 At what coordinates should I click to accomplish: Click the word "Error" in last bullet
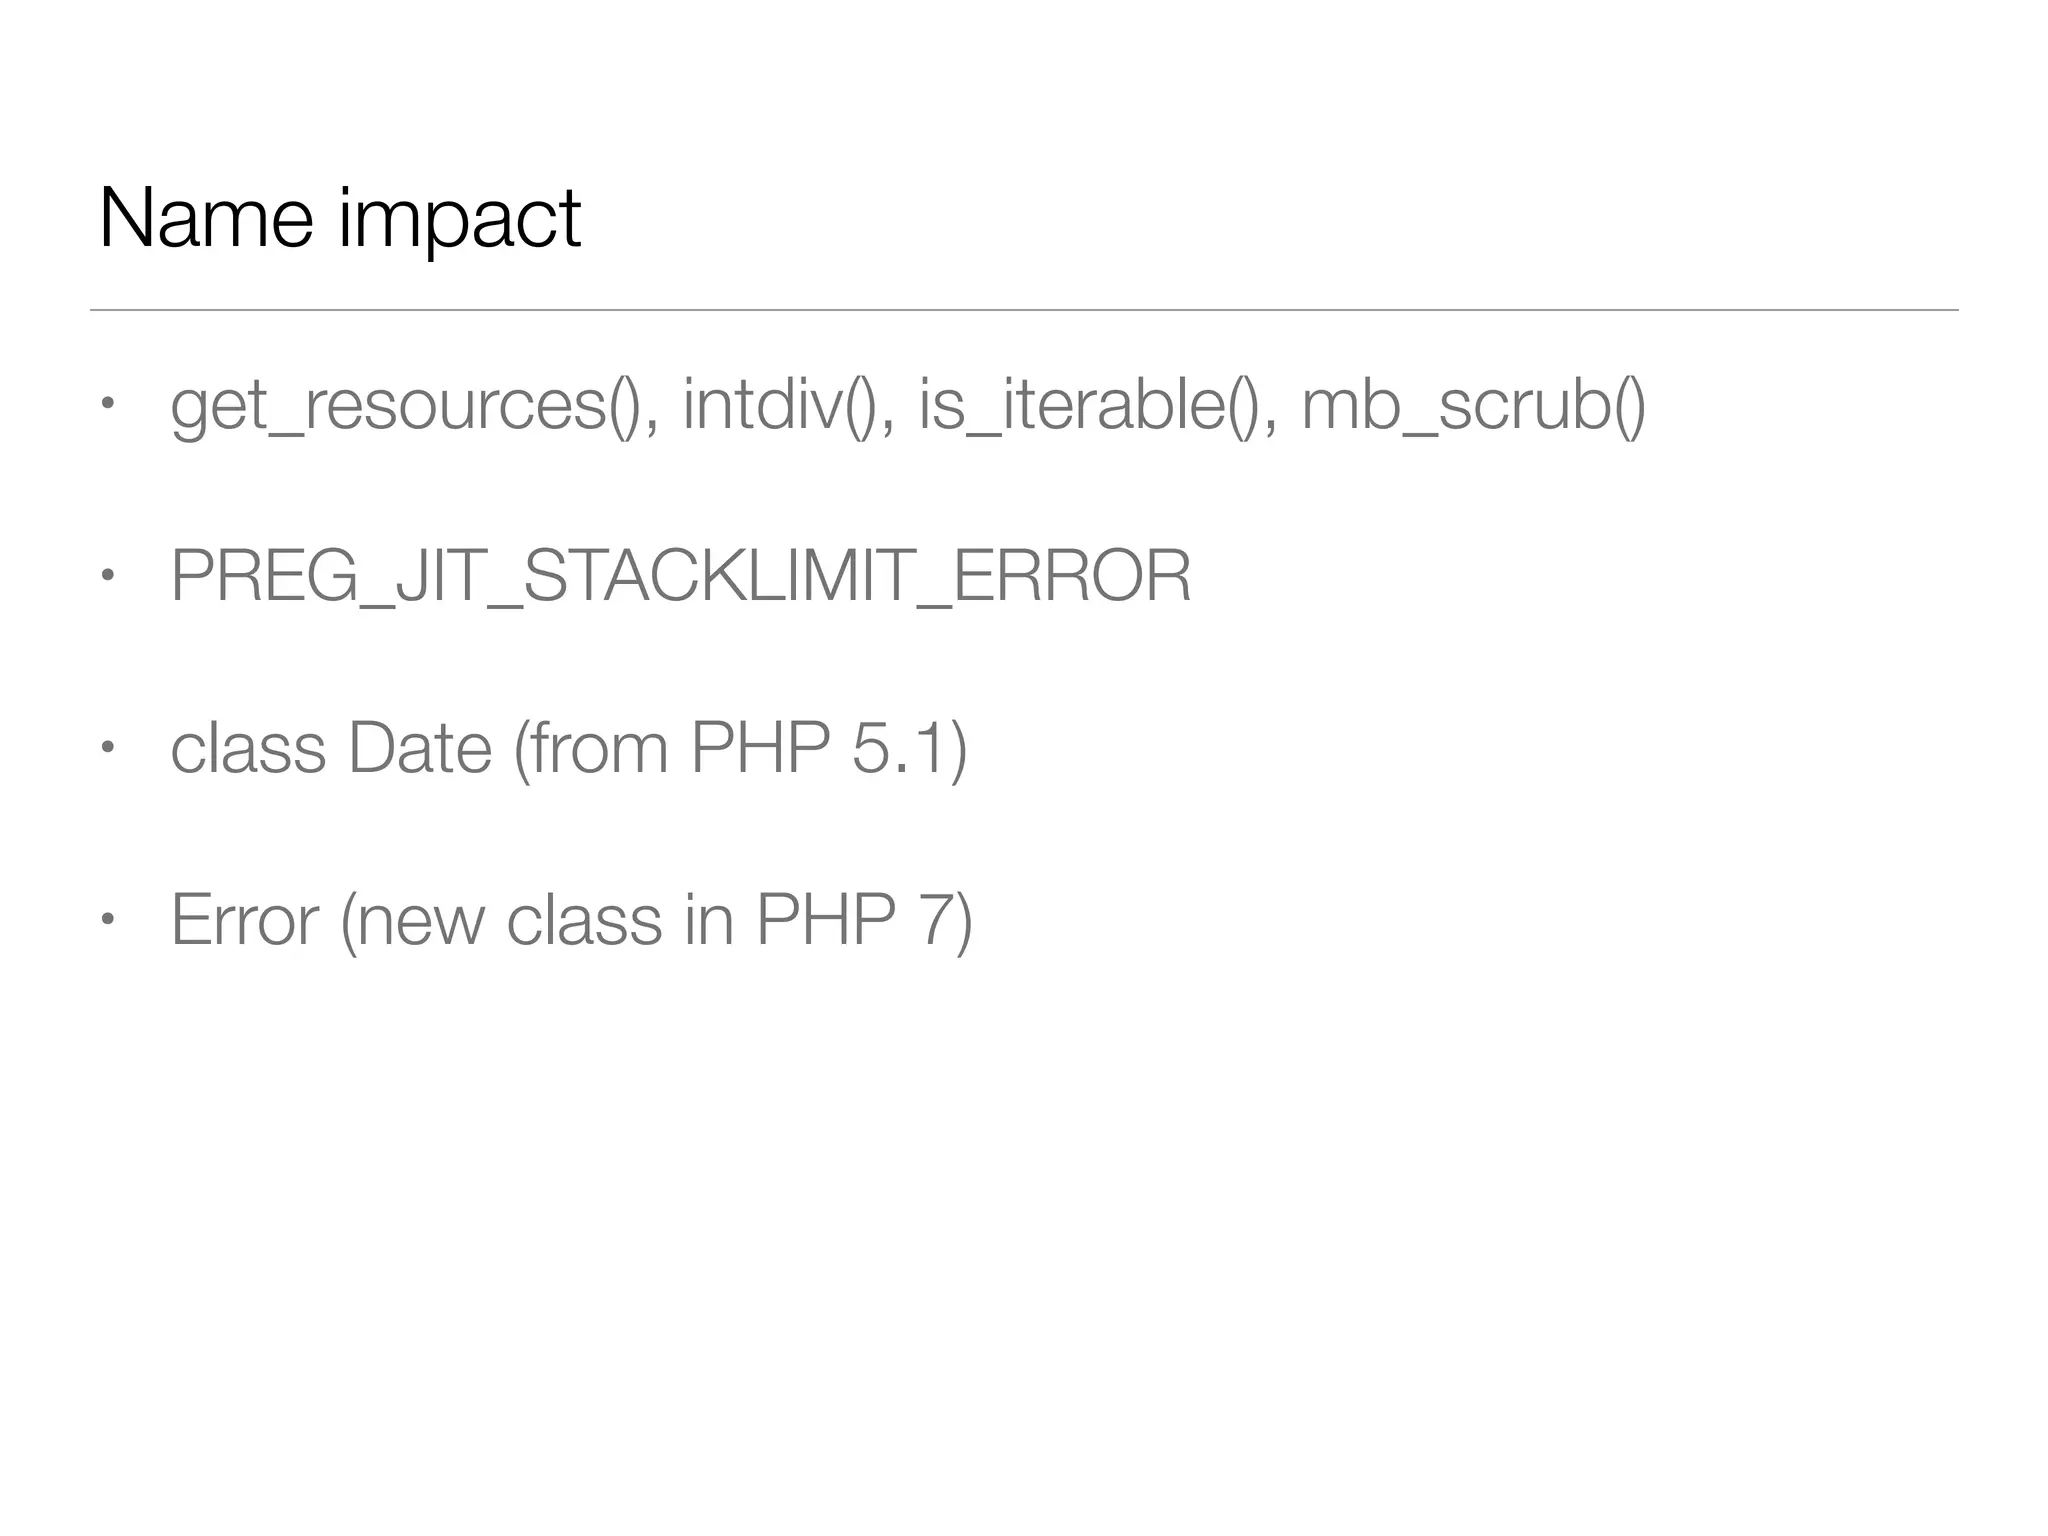[244, 919]
